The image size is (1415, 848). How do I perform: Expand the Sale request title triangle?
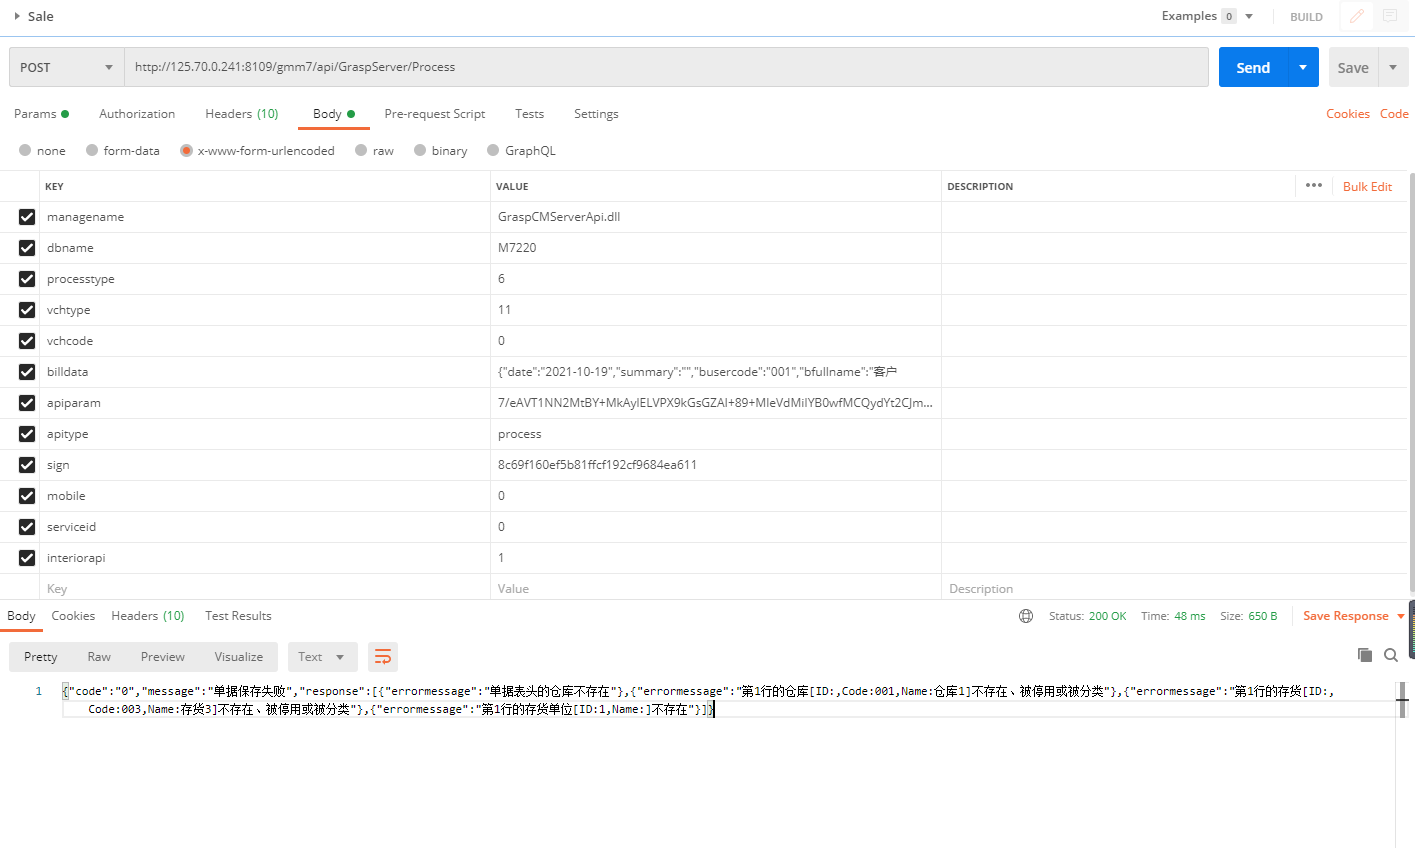pos(17,16)
